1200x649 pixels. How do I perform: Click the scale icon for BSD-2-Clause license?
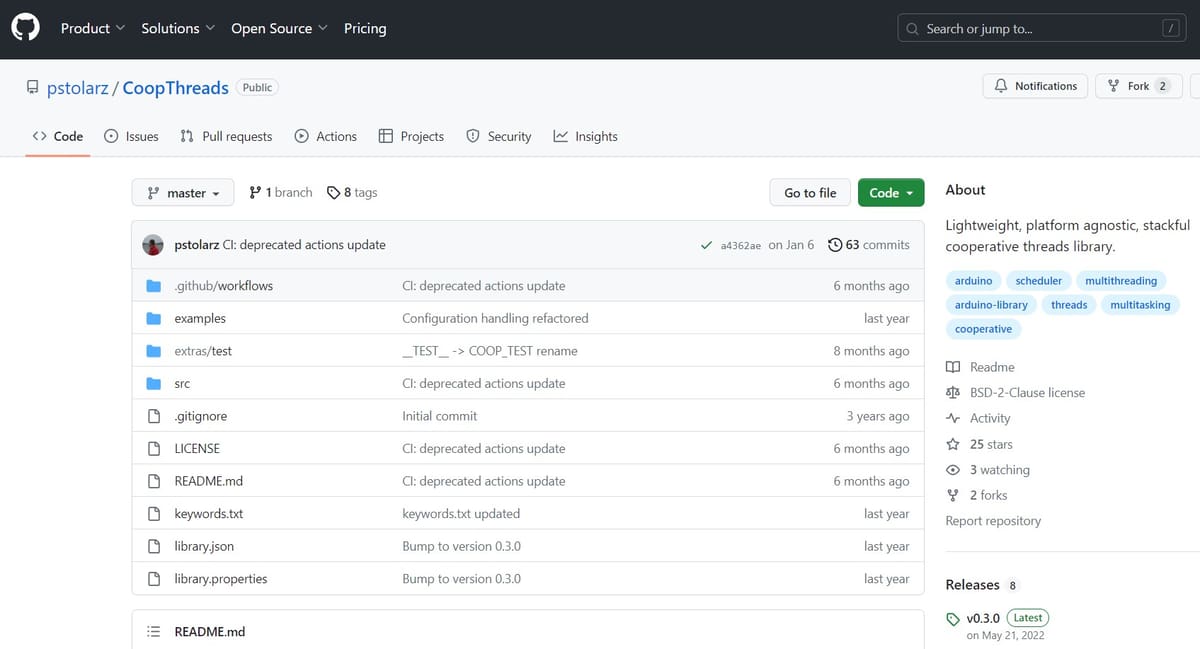tap(953, 393)
